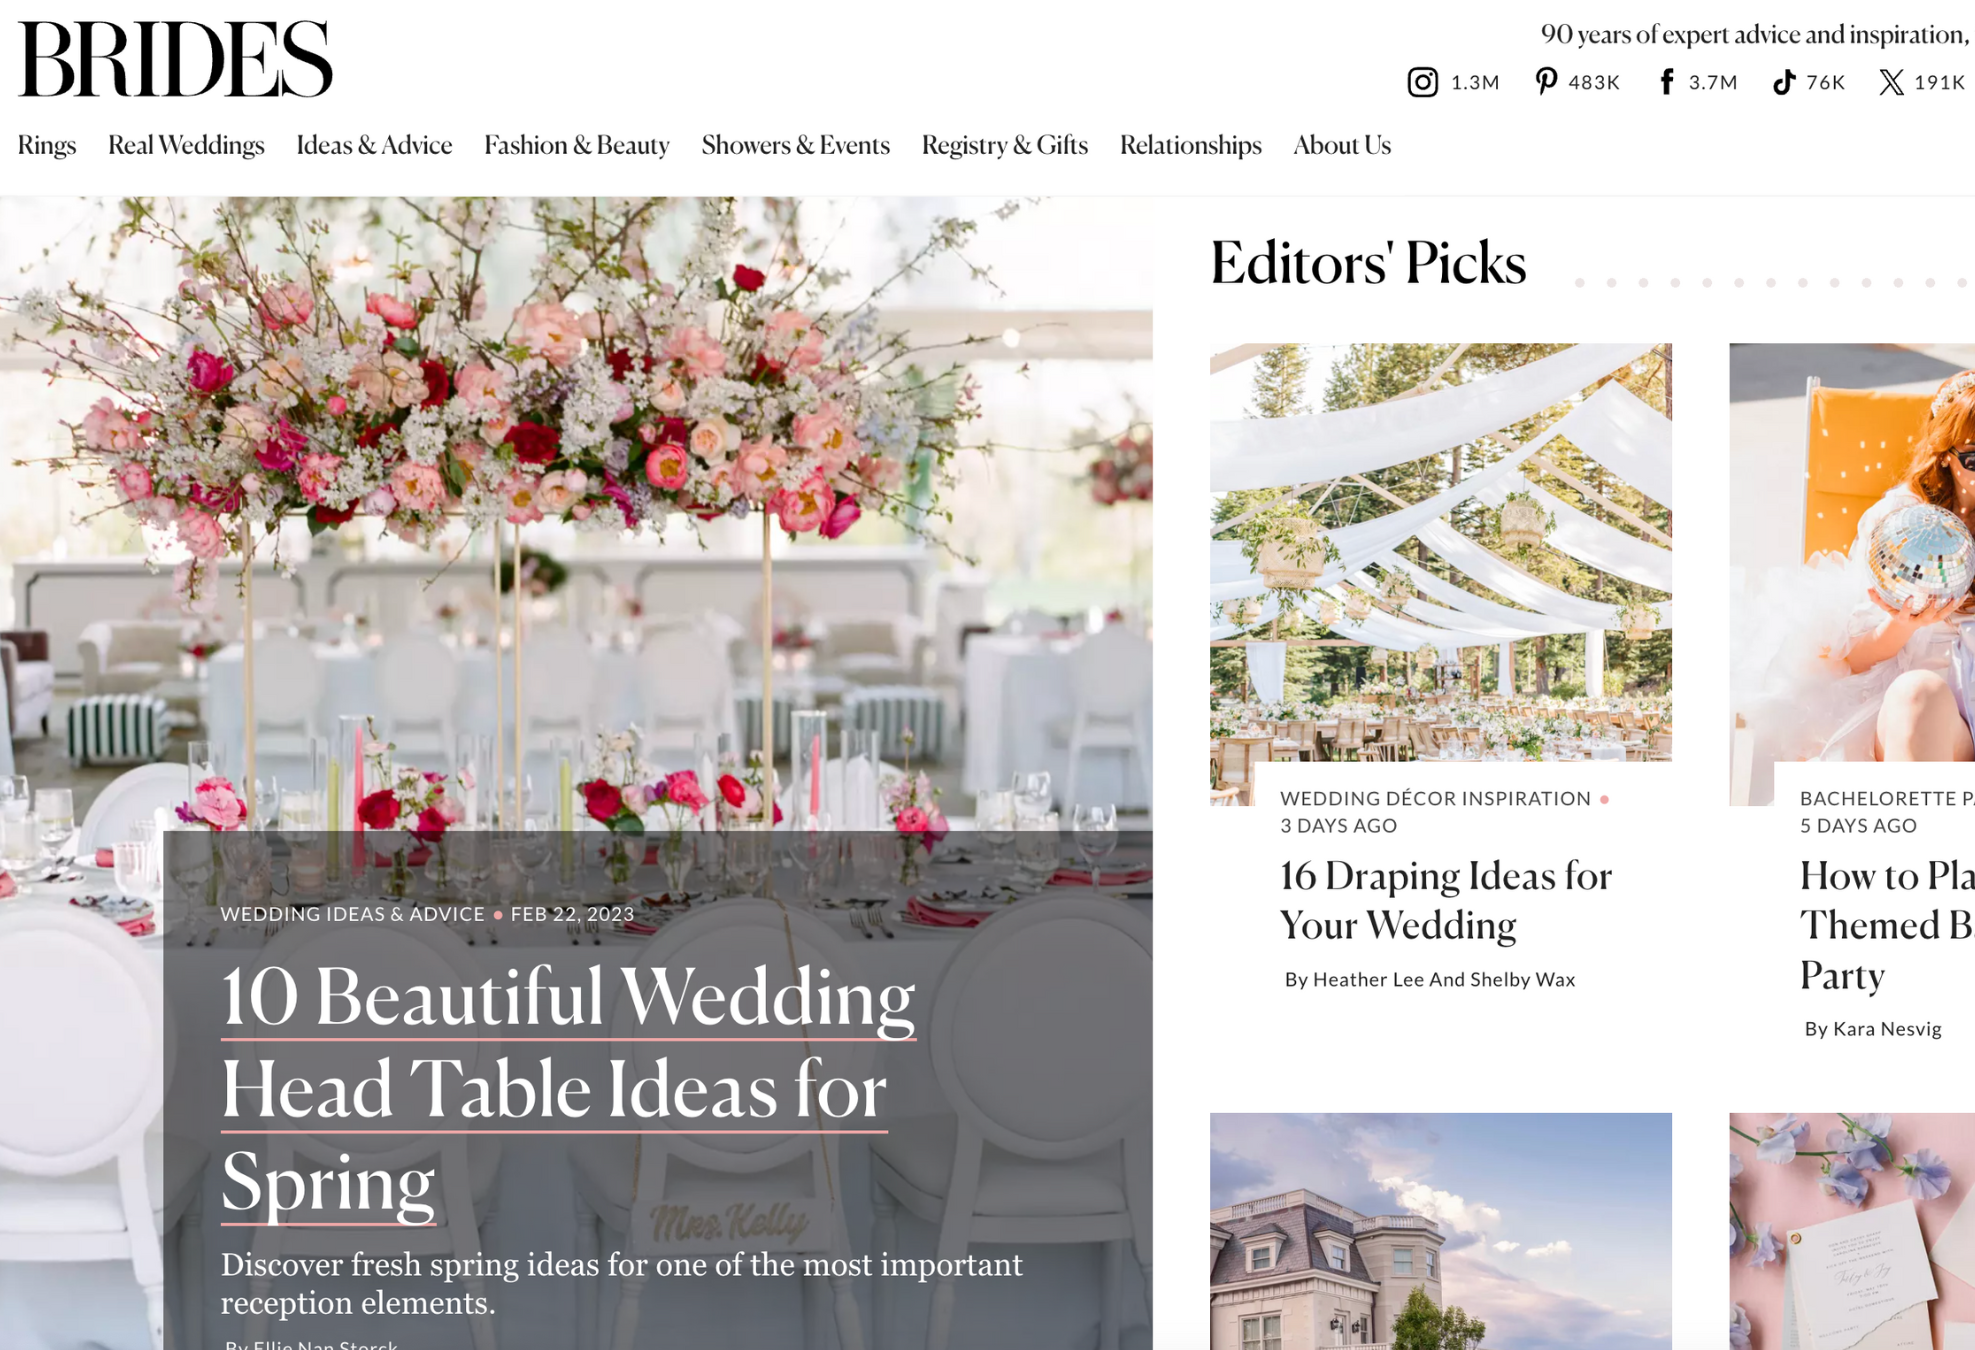Open the Brides TikTok icon
The image size is (1975, 1350).
tap(1783, 82)
